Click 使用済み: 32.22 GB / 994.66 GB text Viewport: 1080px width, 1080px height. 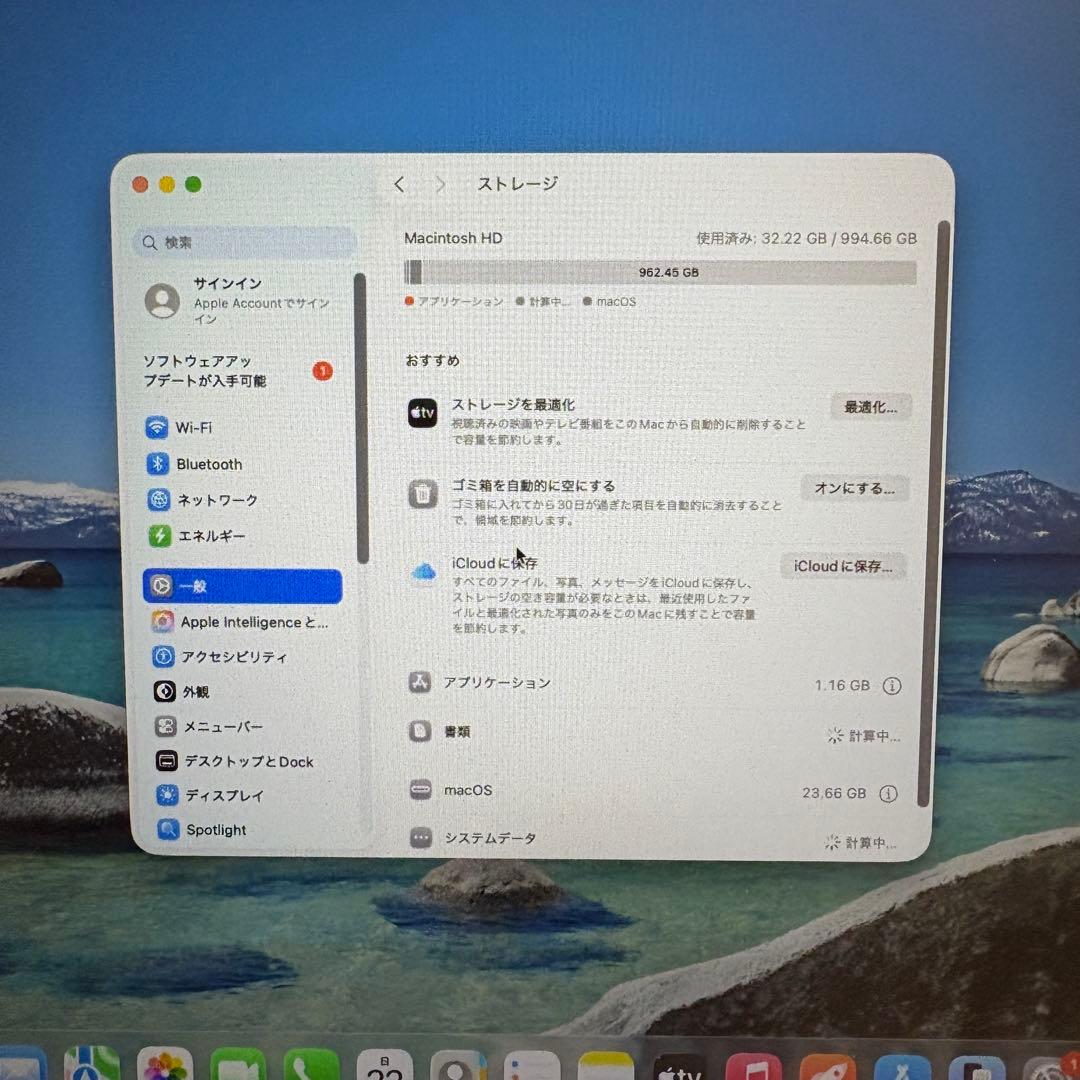pyautogui.click(x=807, y=238)
